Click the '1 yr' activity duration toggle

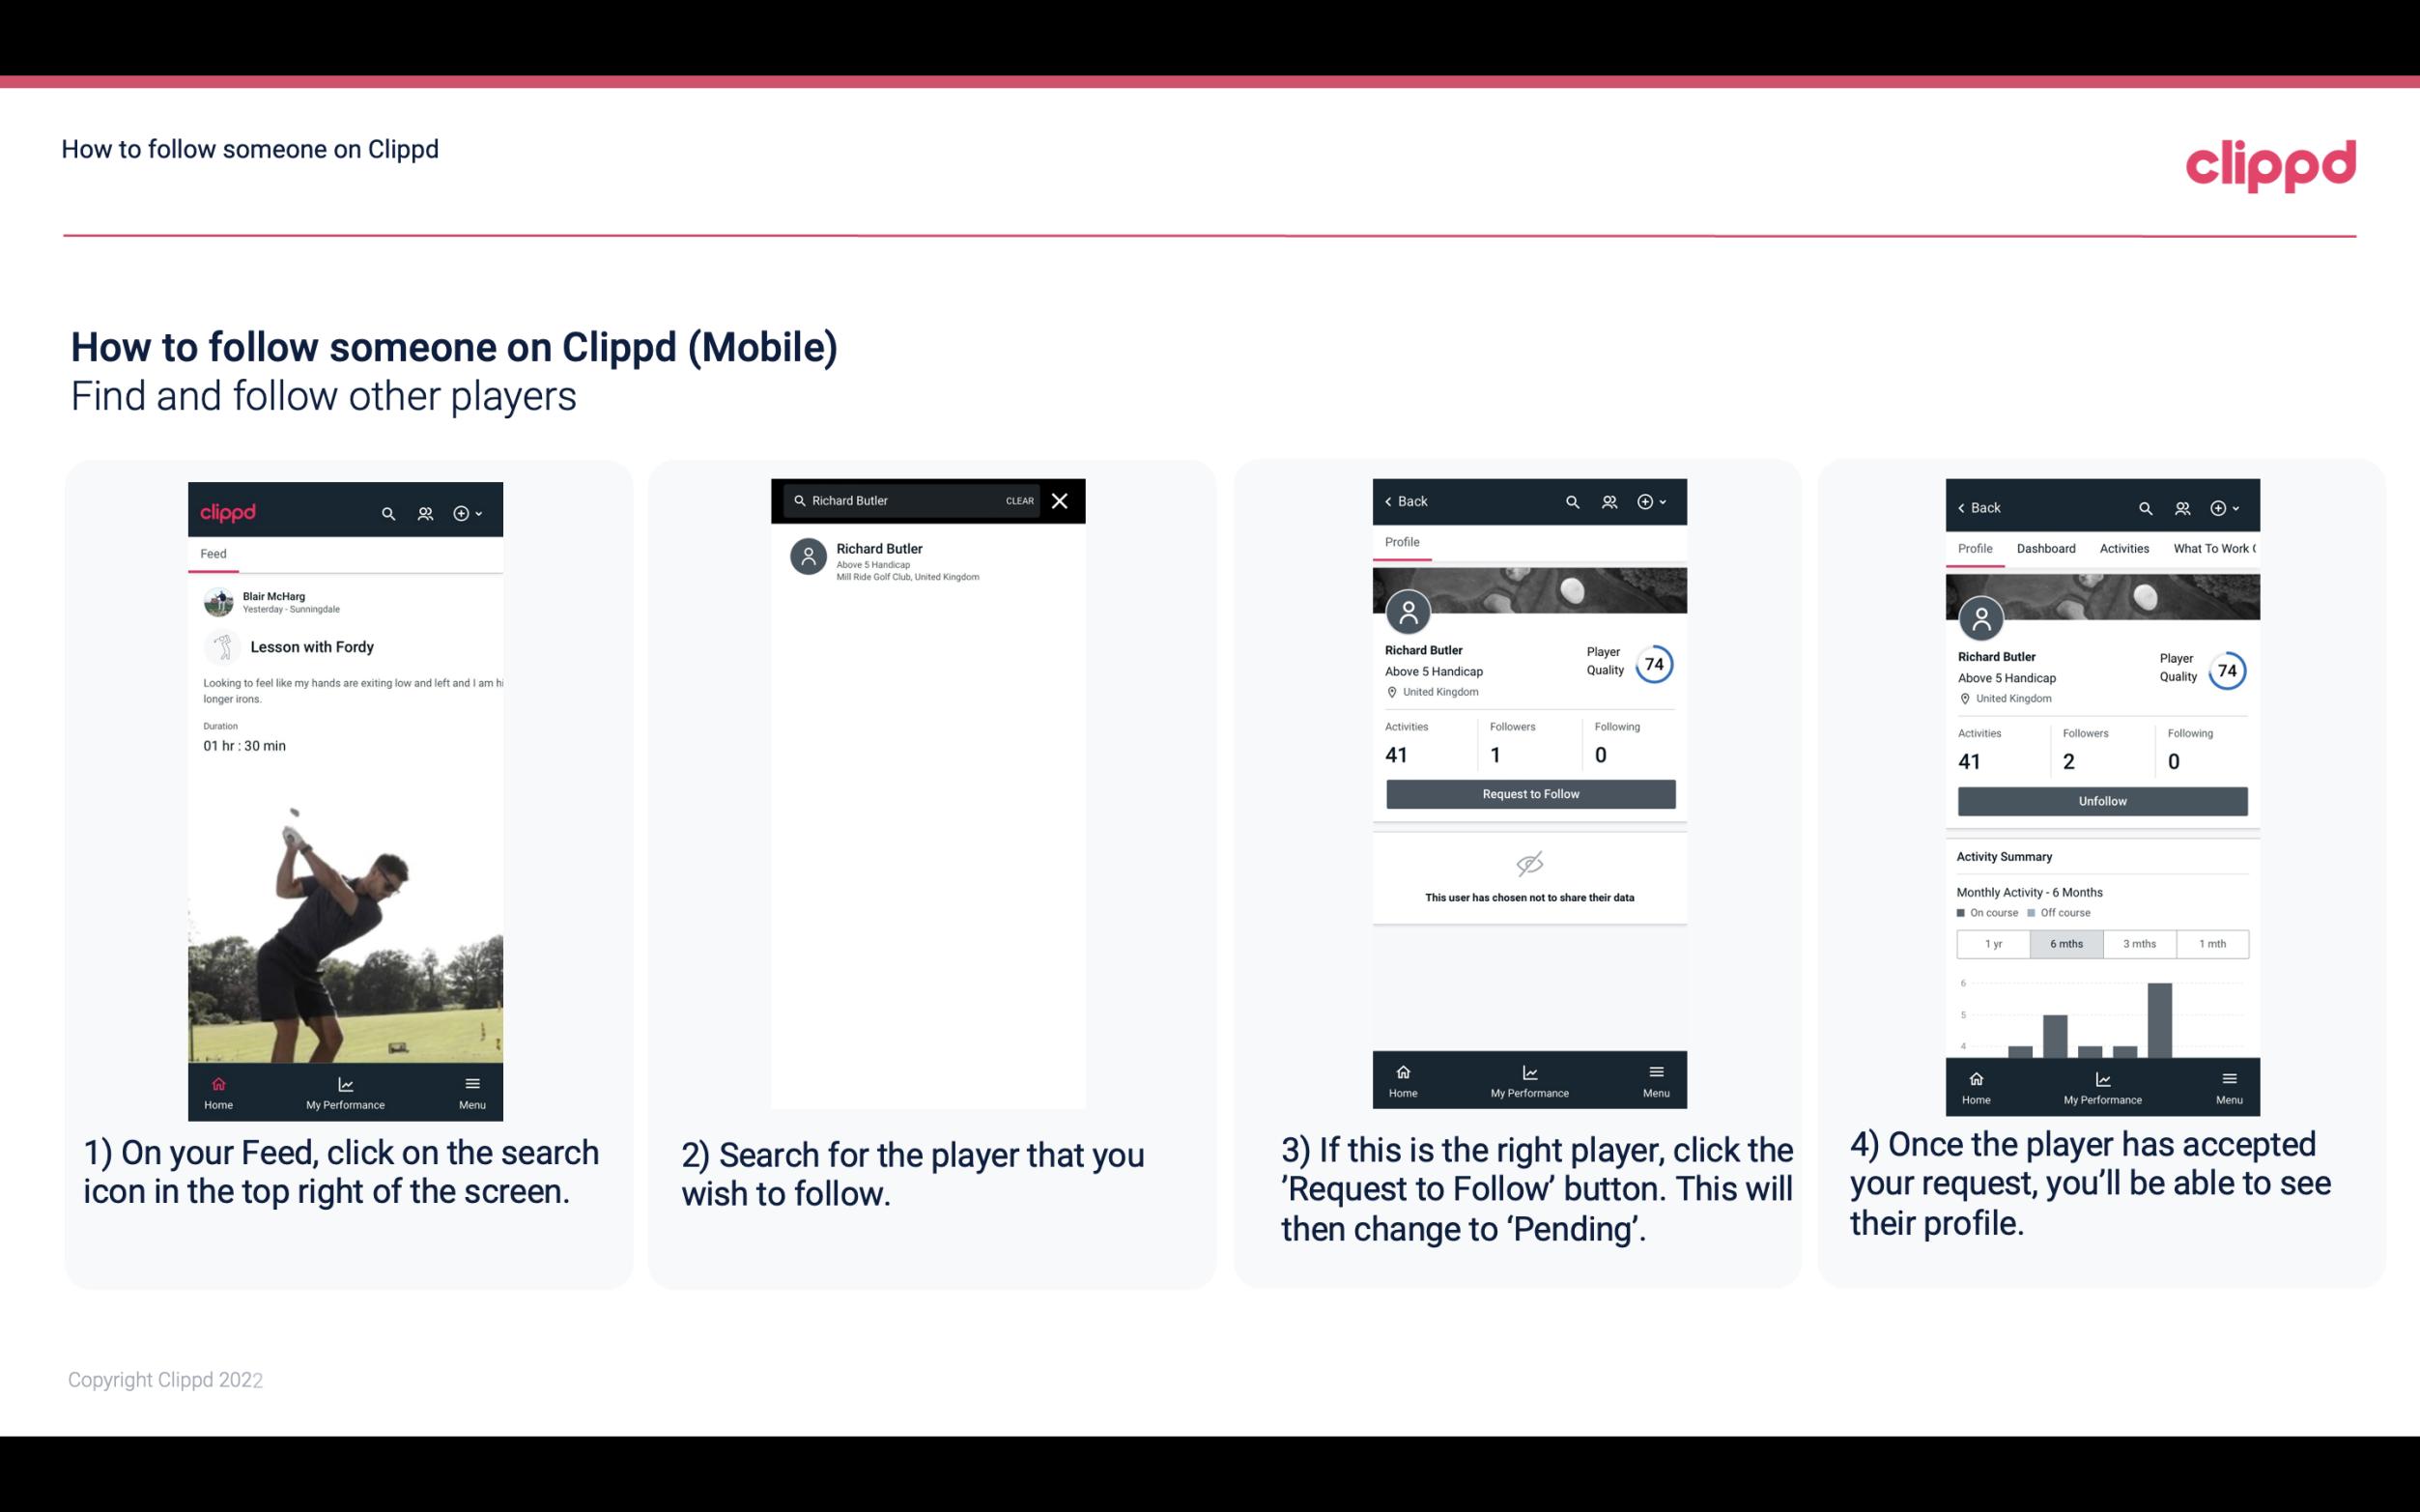(x=1992, y=942)
